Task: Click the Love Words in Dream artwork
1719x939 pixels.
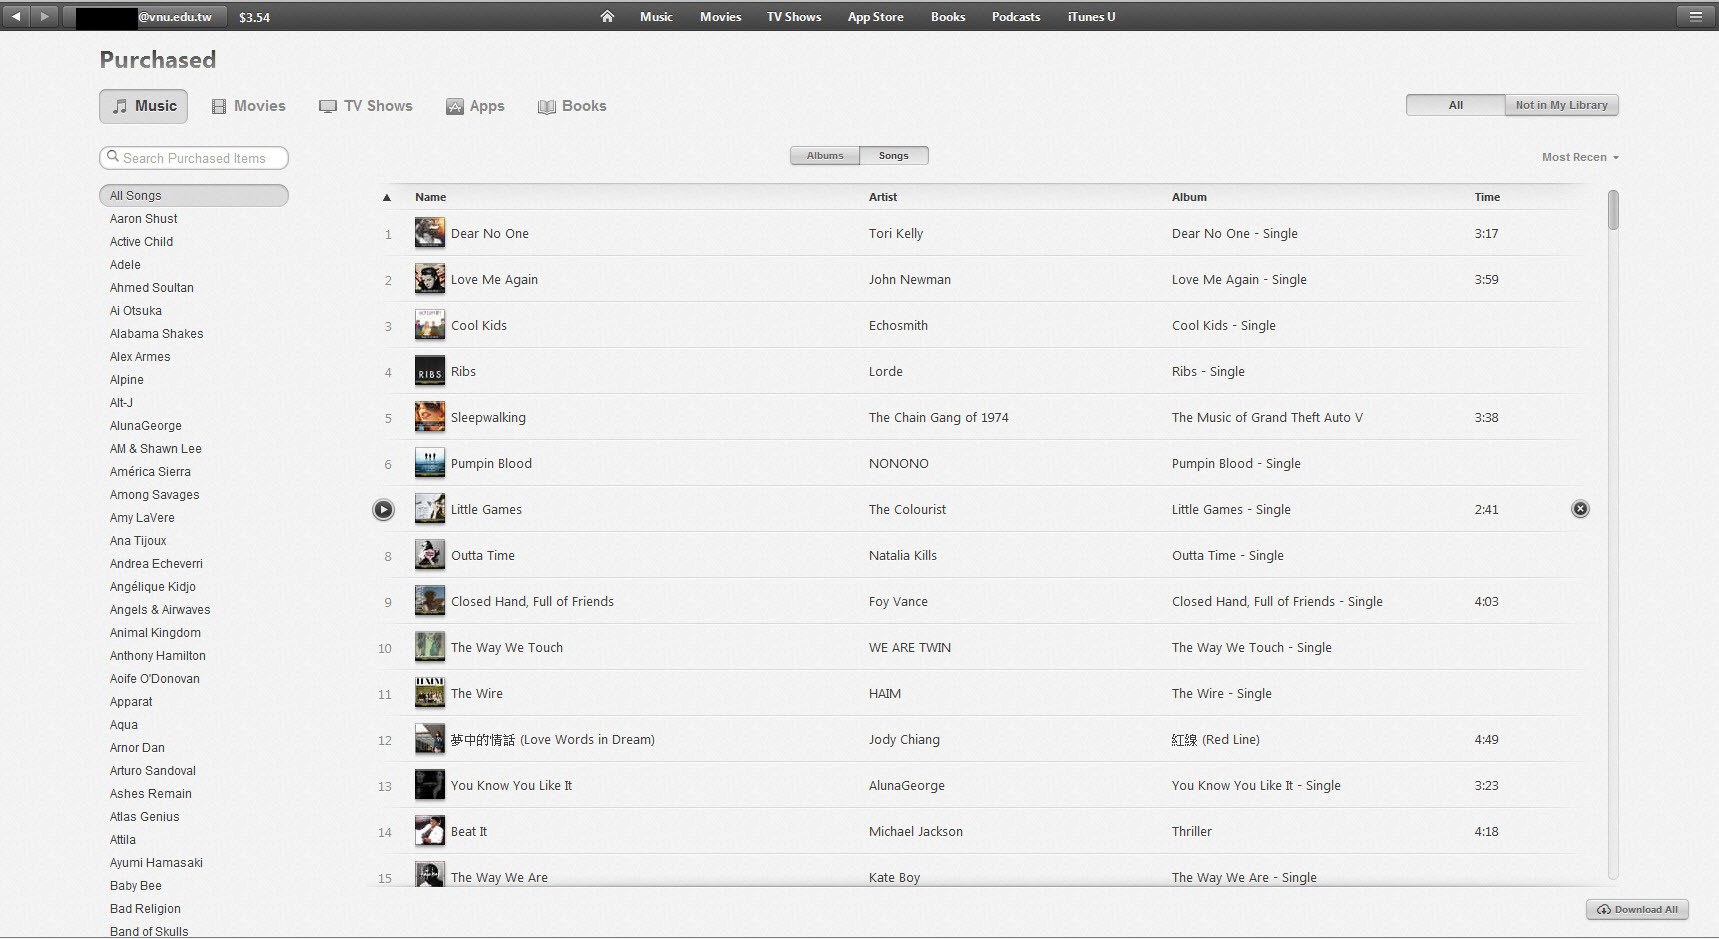Action: (x=430, y=739)
